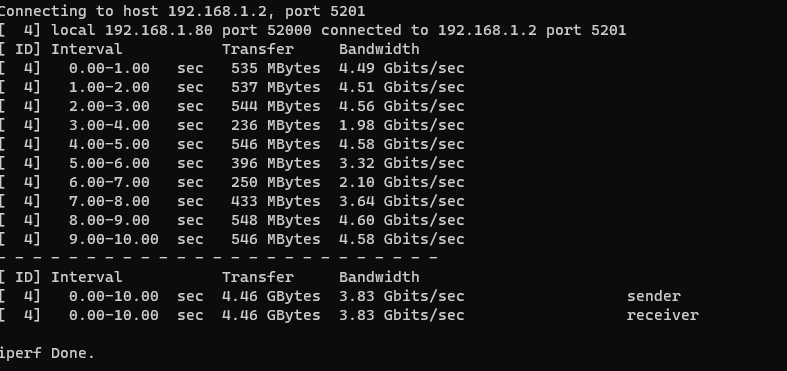
Task: Click the 537 MBytes transfer value
Action: (x=276, y=87)
